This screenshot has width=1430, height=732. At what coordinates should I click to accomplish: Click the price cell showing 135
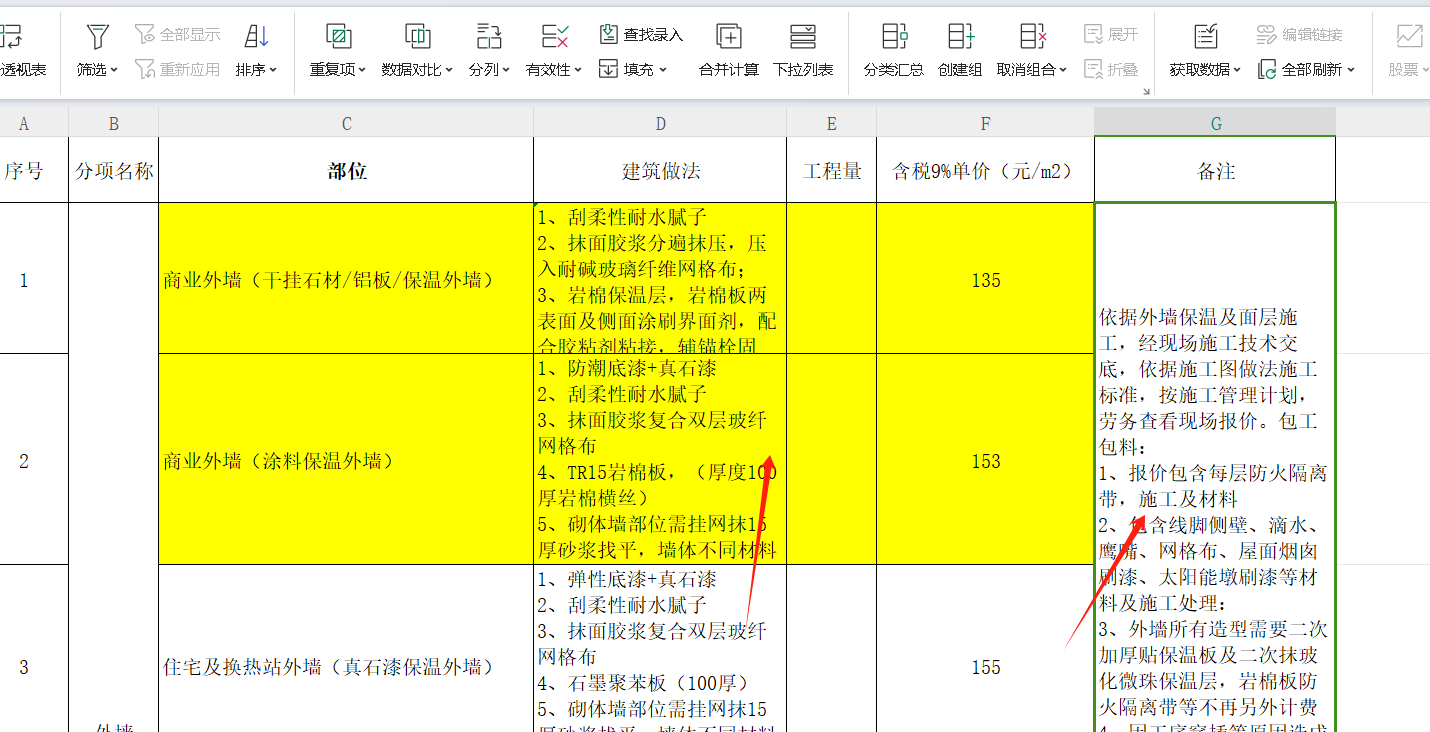[985, 279]
